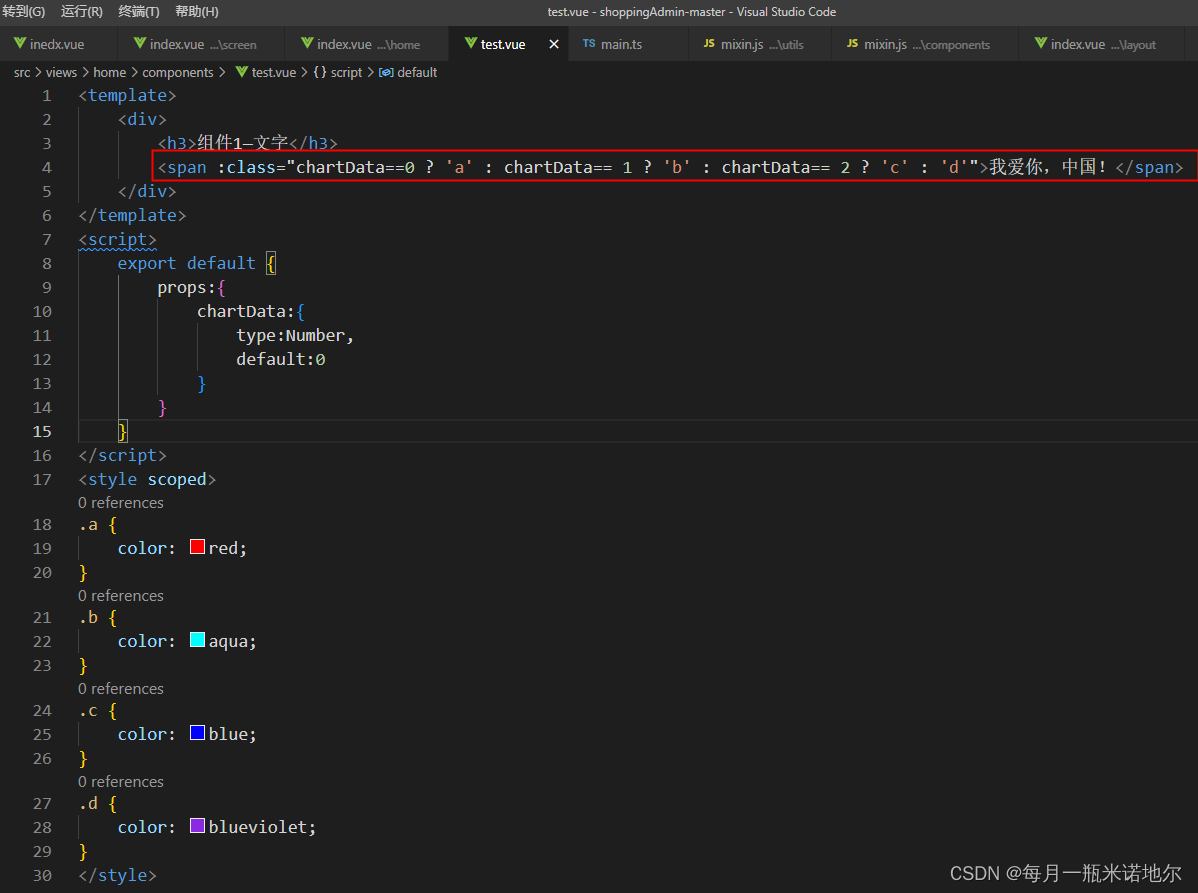The height and width of the screenshot is (893, 1198).
Task: Click the </template> closing tag
Action: pos(132,216)
